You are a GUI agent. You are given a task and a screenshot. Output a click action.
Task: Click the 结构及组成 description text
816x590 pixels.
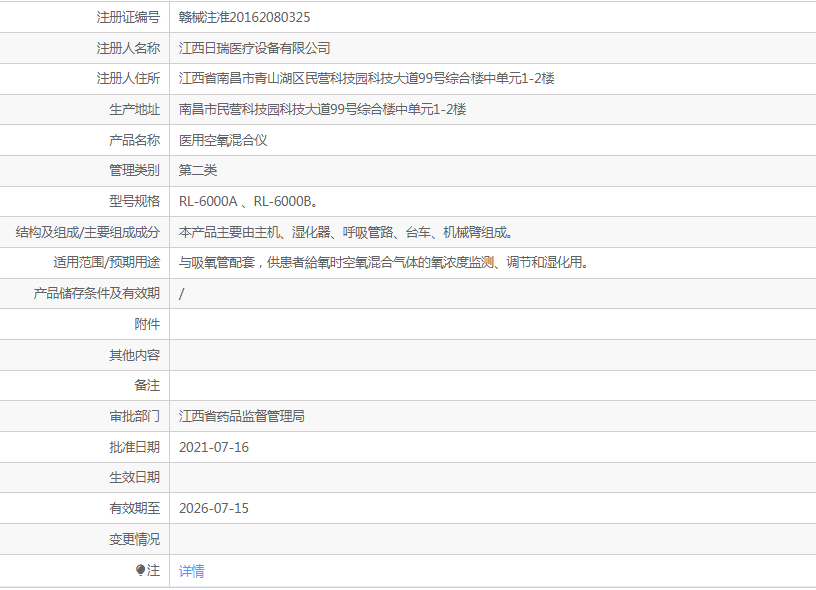coord(346,232)
